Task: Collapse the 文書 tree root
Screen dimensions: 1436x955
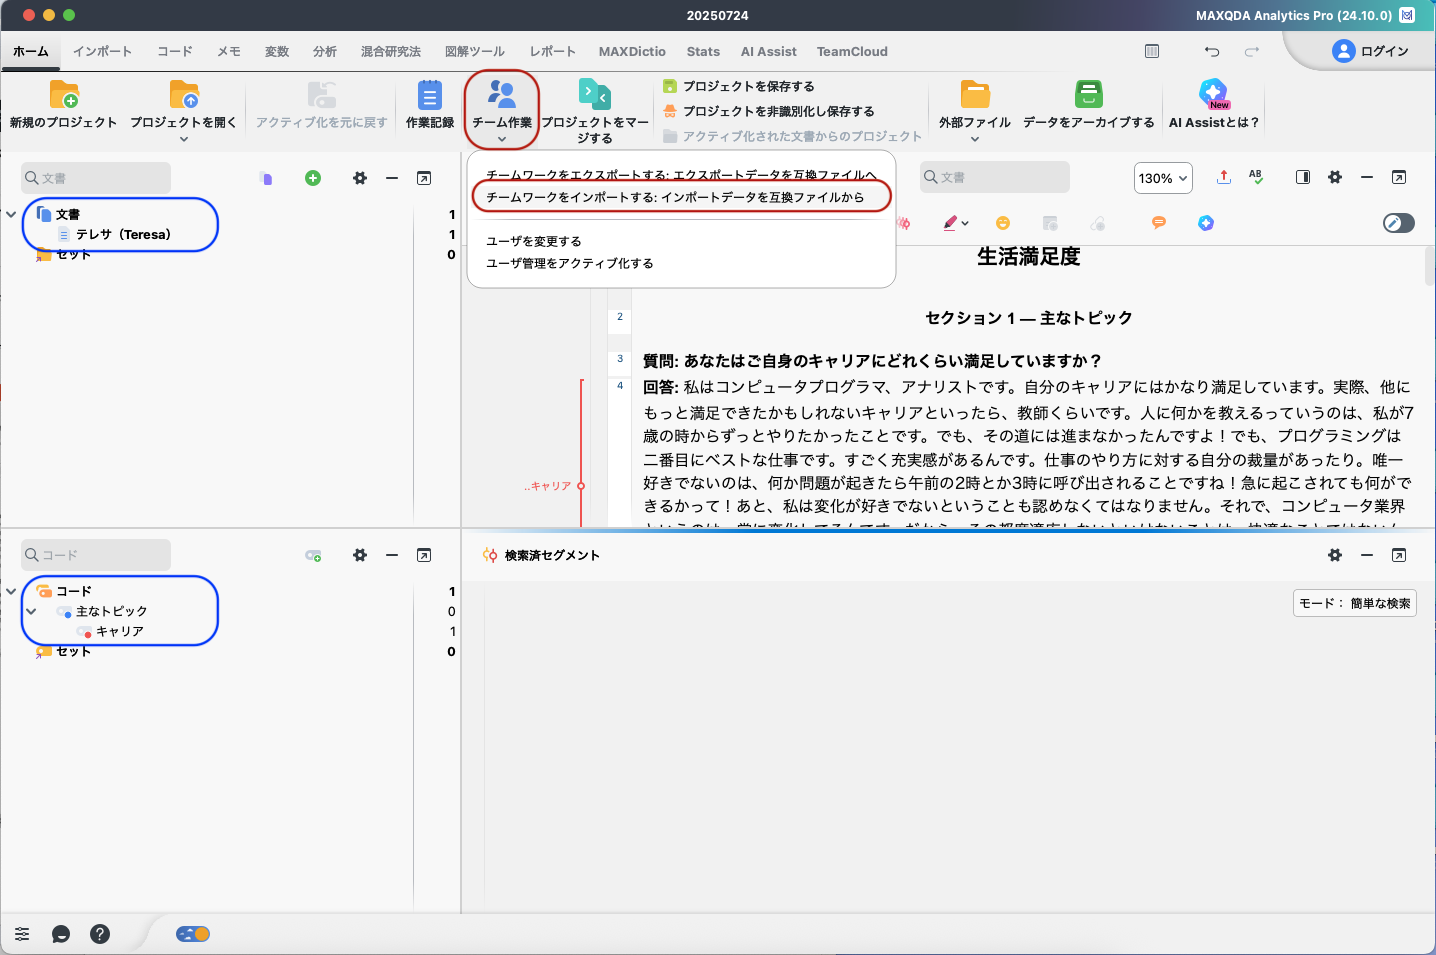Action: coord(11,214)
